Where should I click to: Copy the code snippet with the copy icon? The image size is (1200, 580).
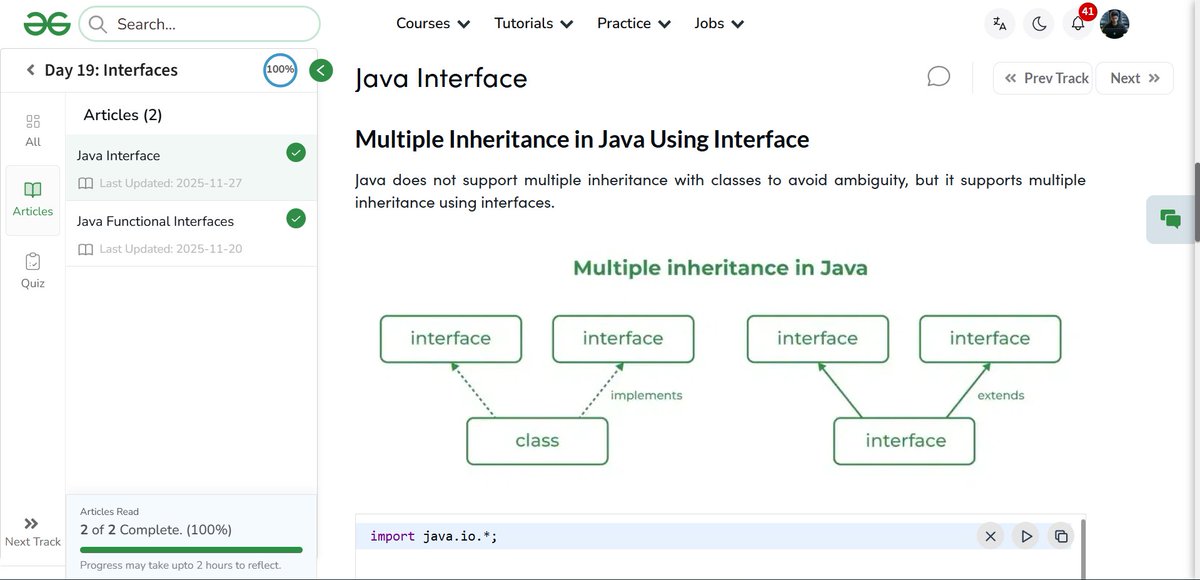pyautogui.click(x=1060, y=536)
